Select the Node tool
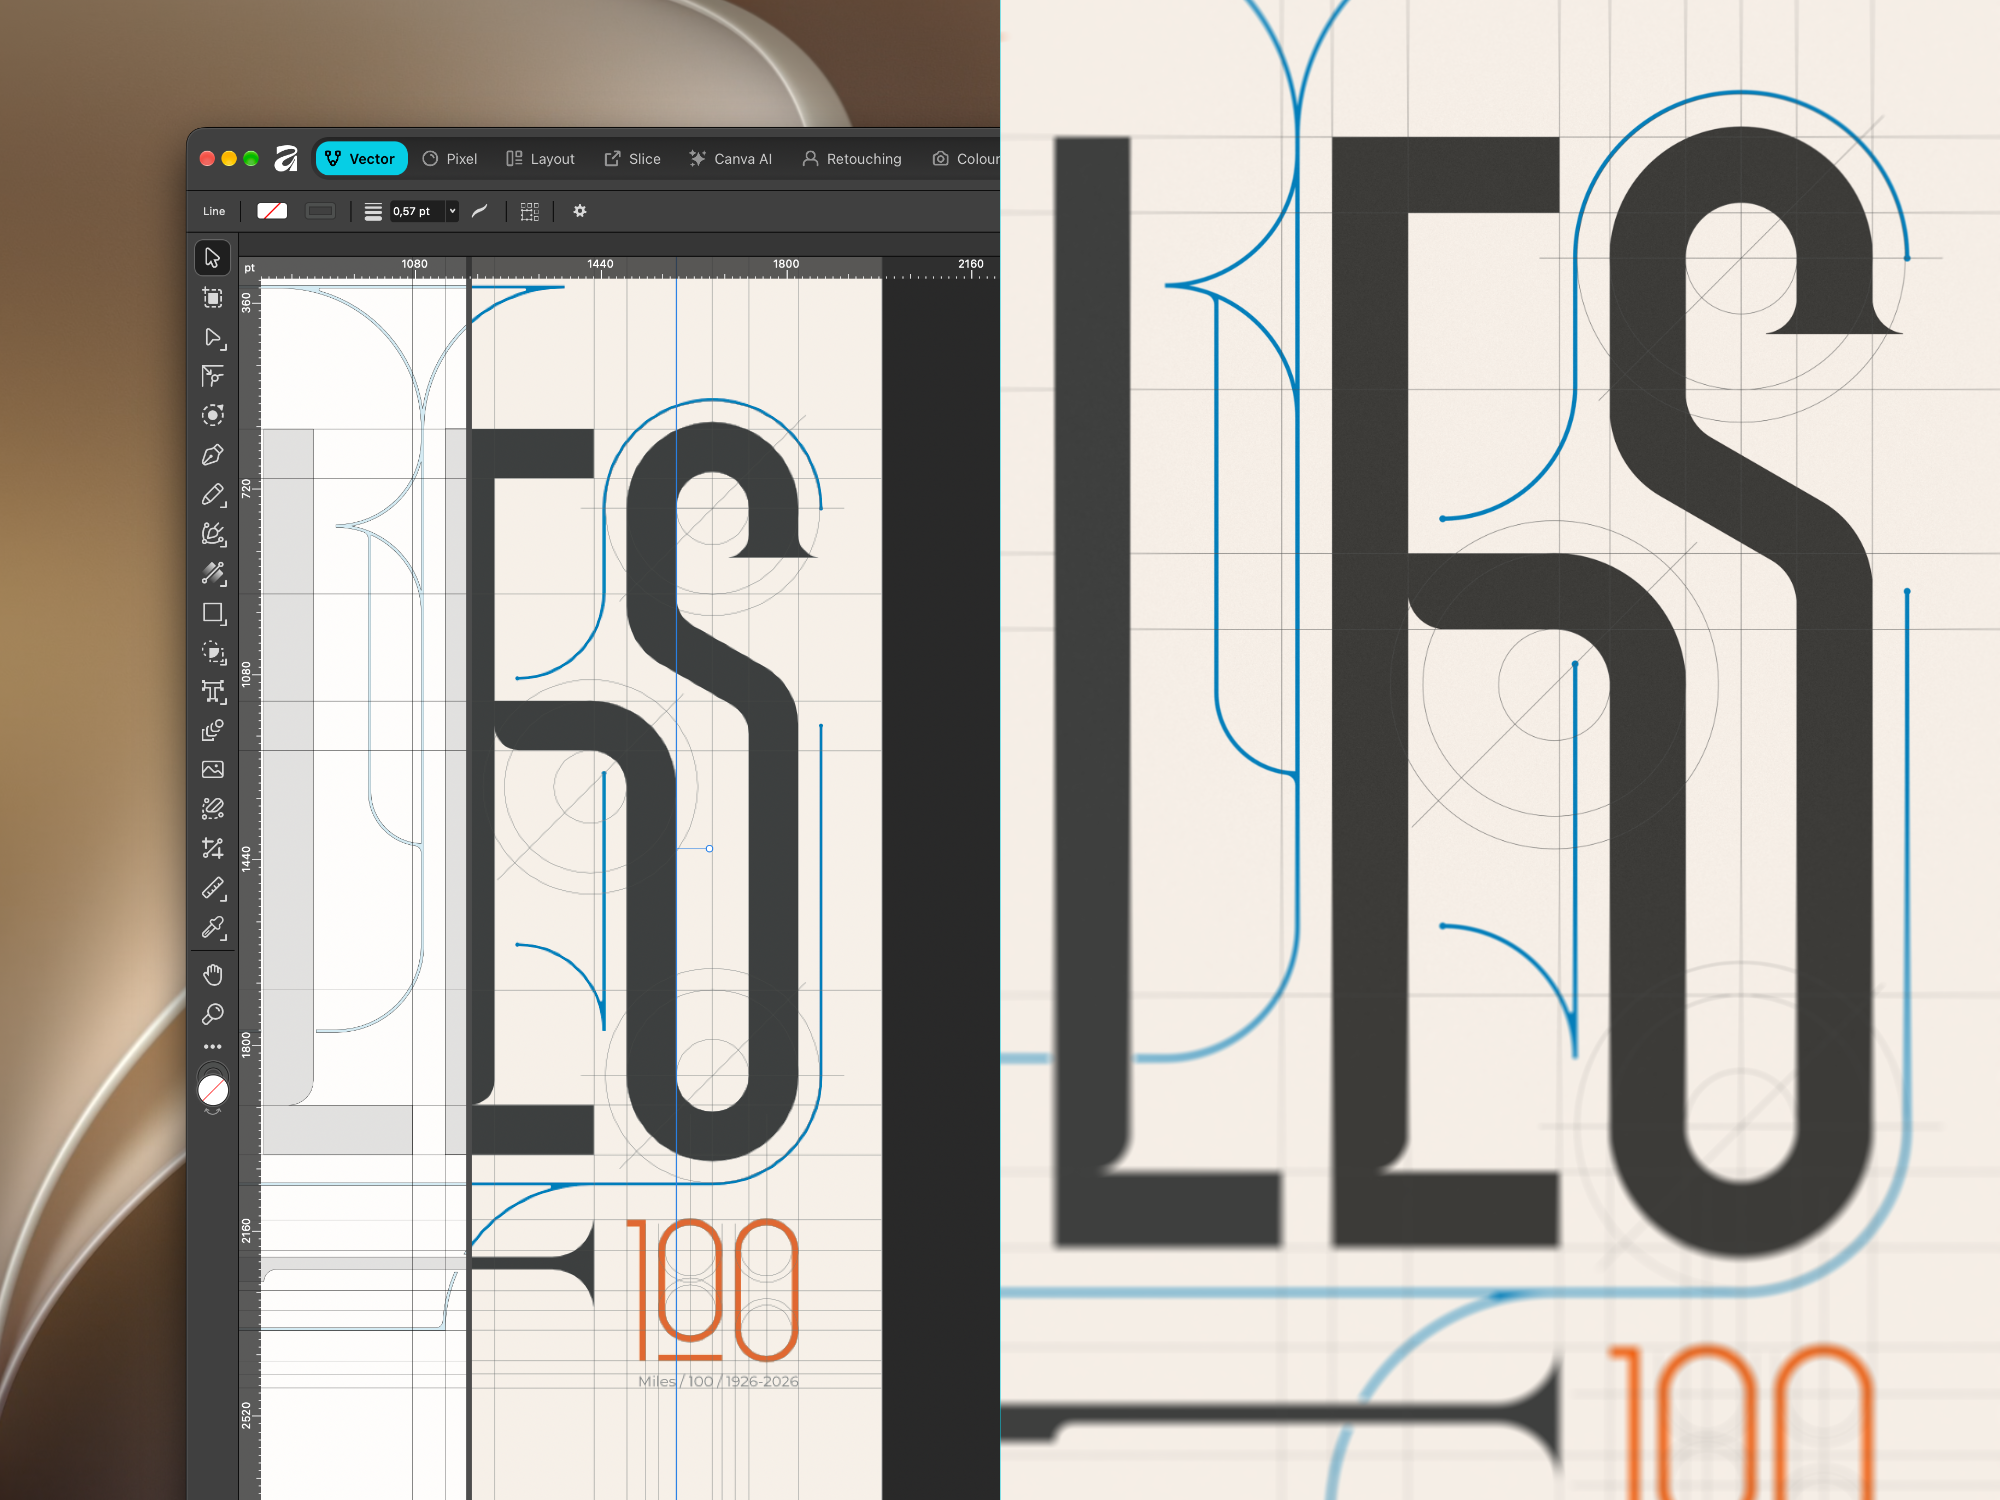The width and height of the screenshot is (2000, 1500). click(212, 337)
